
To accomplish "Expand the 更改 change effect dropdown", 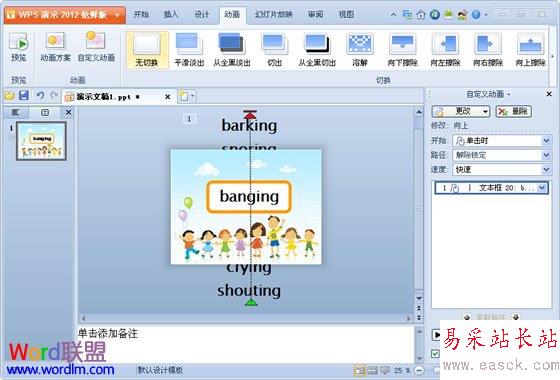I will 485,112.
